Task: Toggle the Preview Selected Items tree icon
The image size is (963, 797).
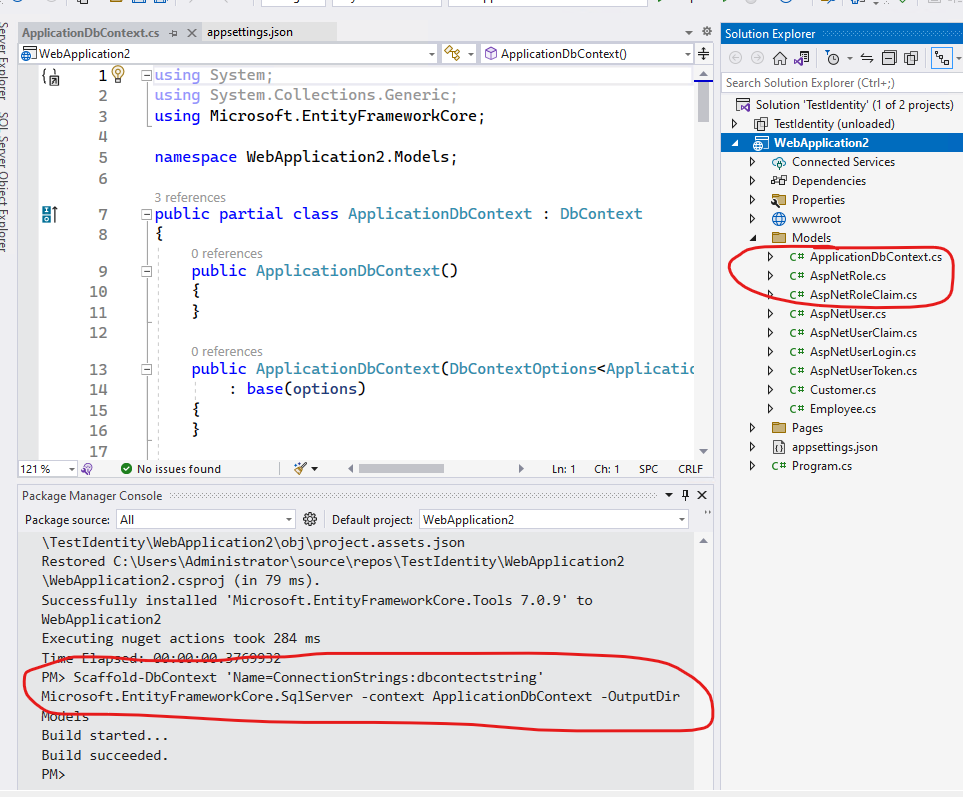Action: [942, 58]
